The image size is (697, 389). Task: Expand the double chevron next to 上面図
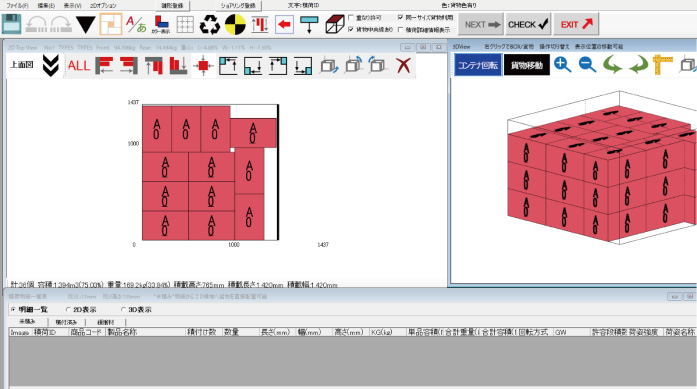51,65
